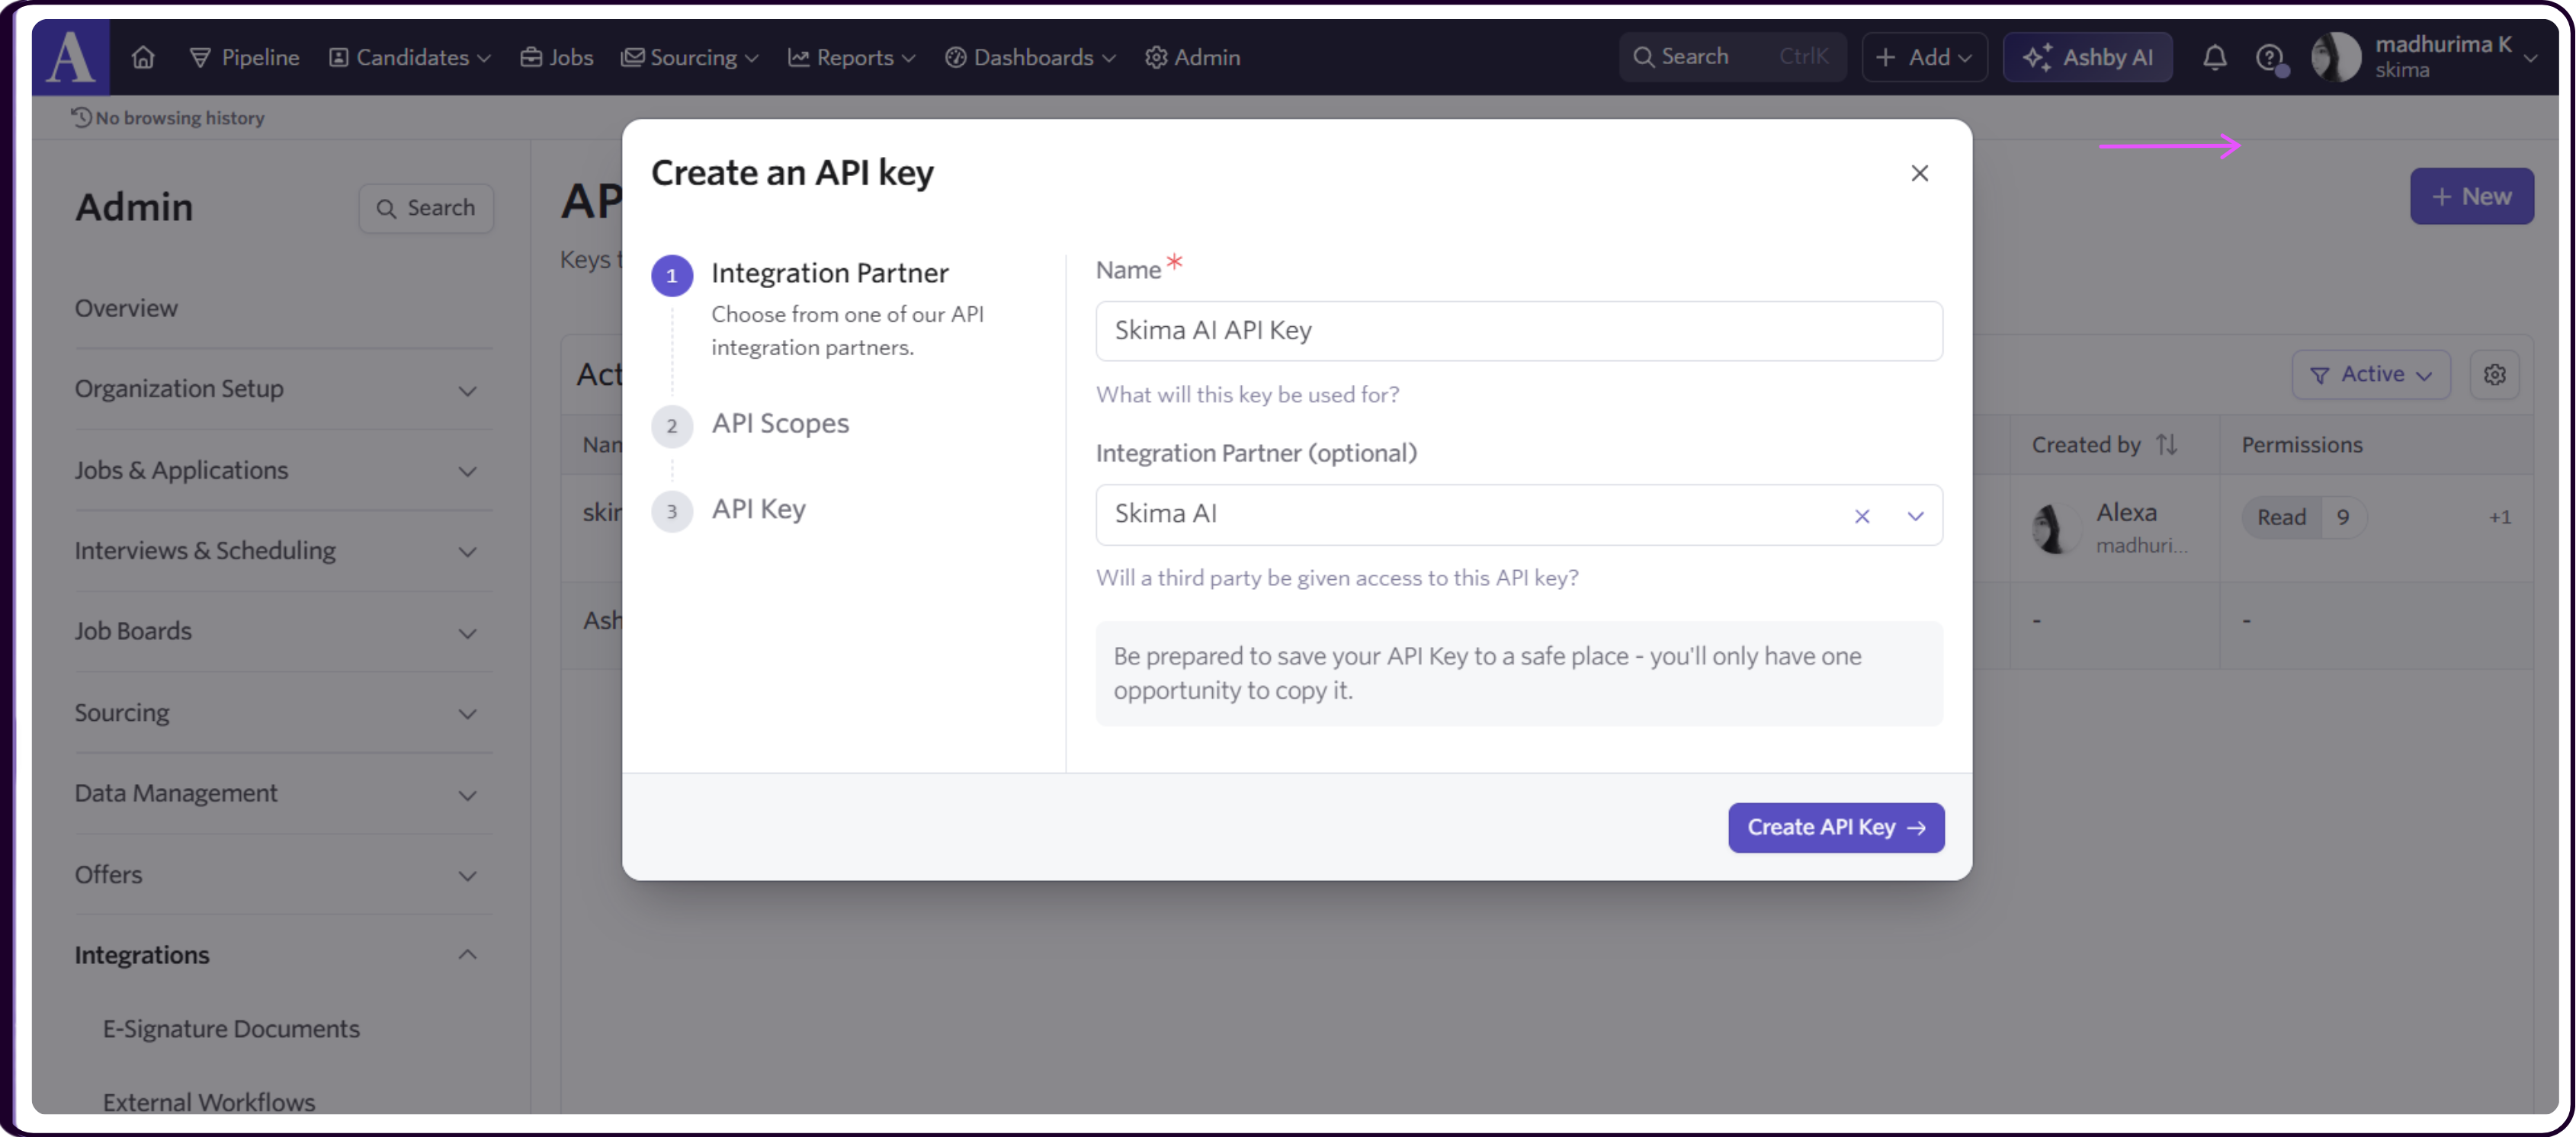
Task: Go to the home icon
Action: tap(143, 58)
